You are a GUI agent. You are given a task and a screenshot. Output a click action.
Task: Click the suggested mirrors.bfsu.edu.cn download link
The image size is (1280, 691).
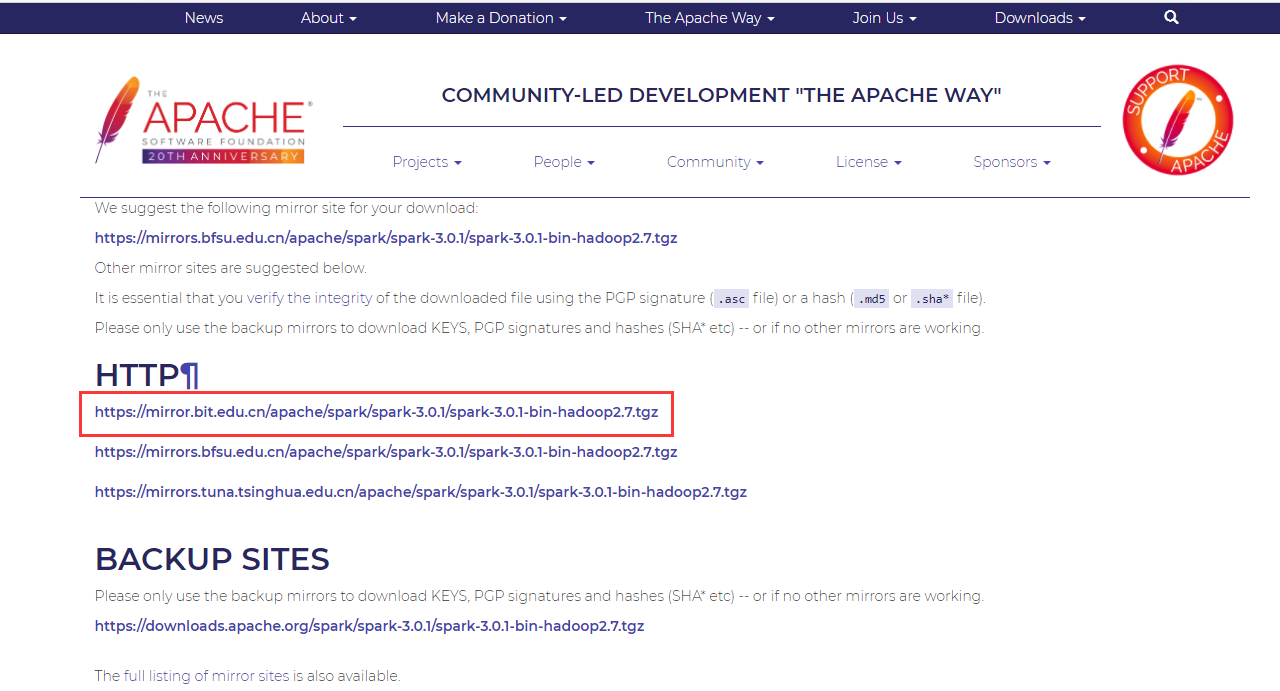(x=386, y=238)
